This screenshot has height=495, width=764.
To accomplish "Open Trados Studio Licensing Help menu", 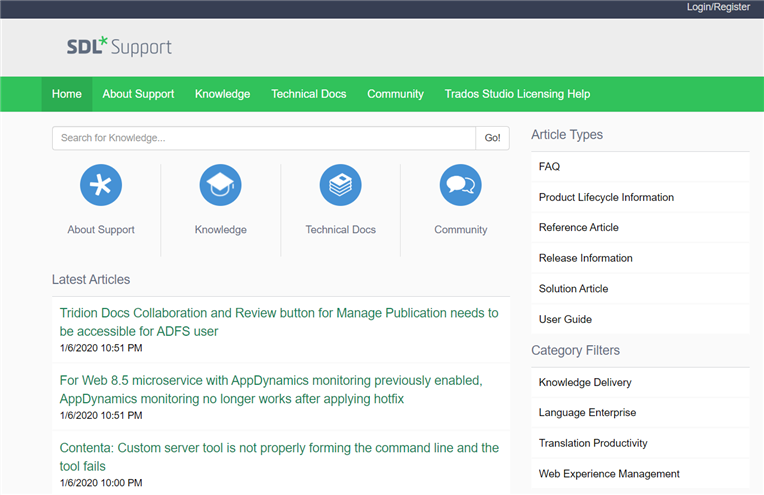I will coord(517,94).
